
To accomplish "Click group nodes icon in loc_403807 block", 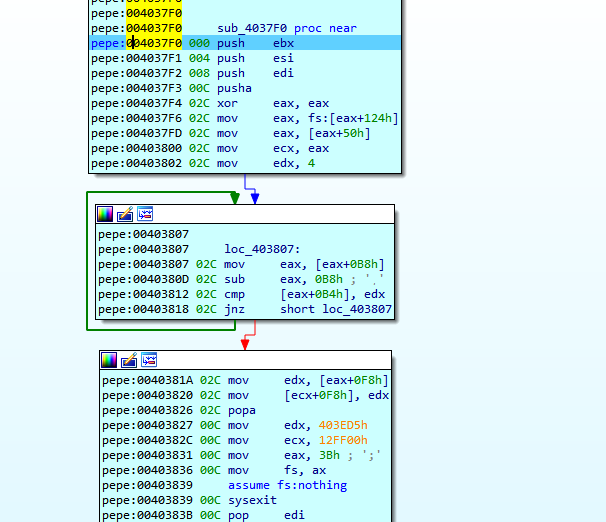I will pos(145,214).
